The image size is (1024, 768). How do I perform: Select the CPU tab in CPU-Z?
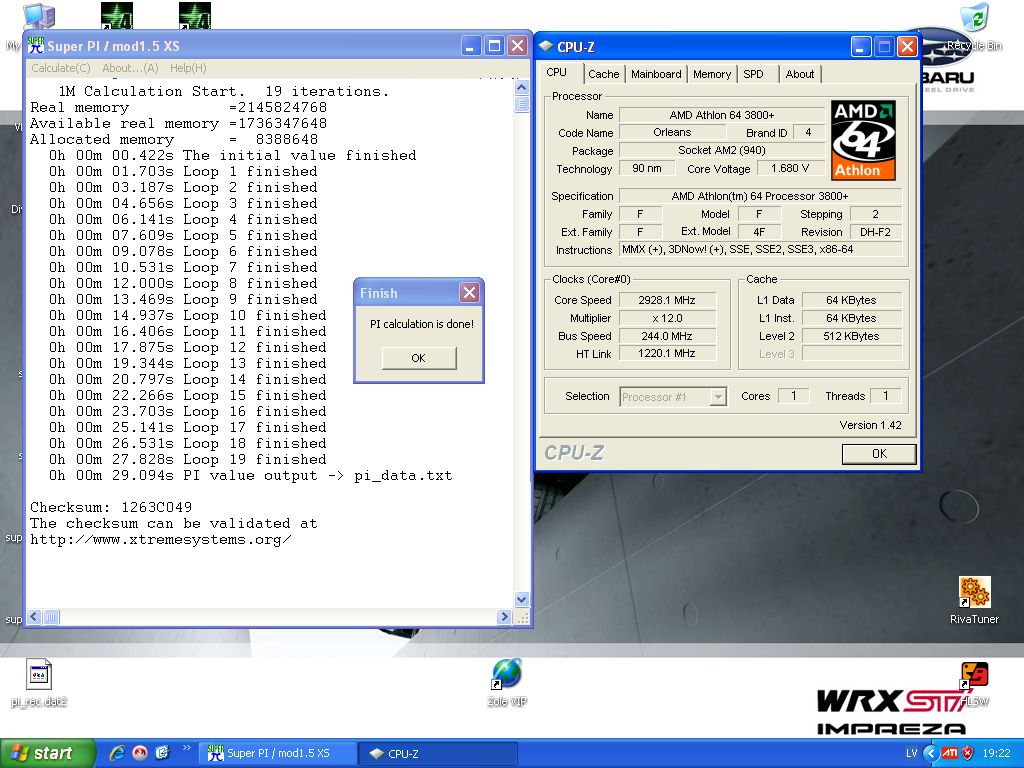click(557, 72)
